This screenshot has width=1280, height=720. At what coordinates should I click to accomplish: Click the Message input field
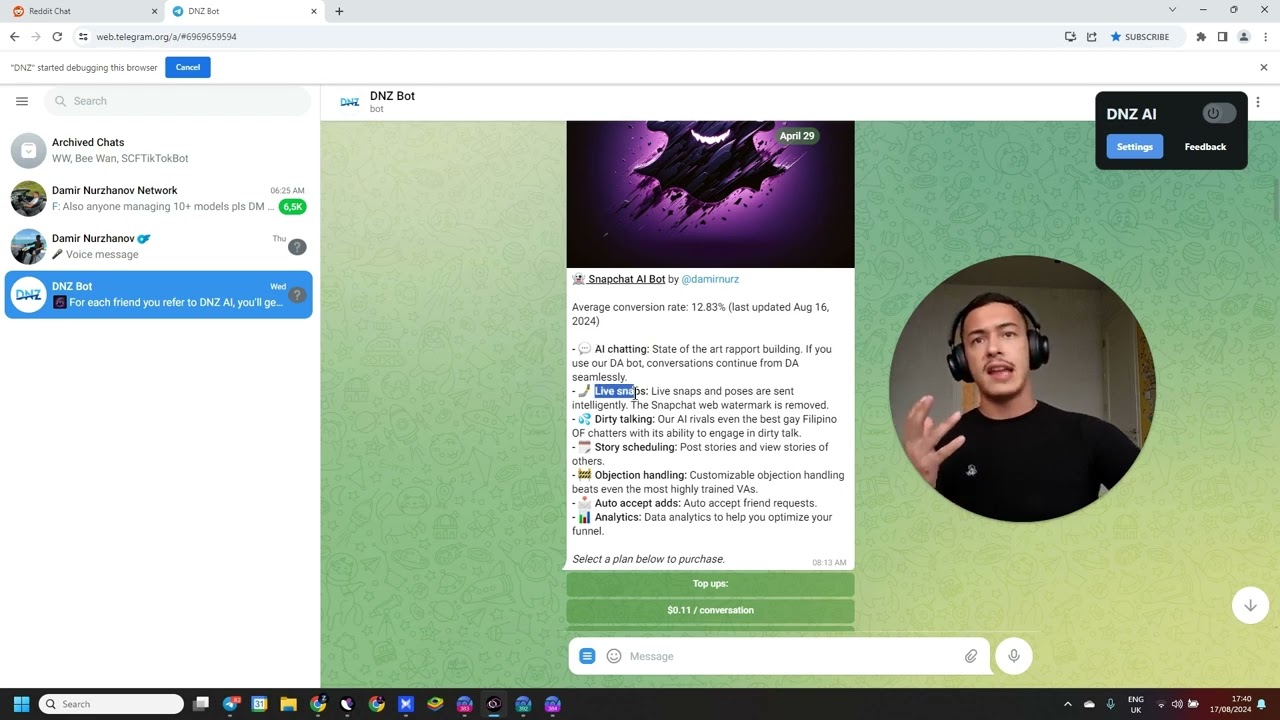point(792,656)
